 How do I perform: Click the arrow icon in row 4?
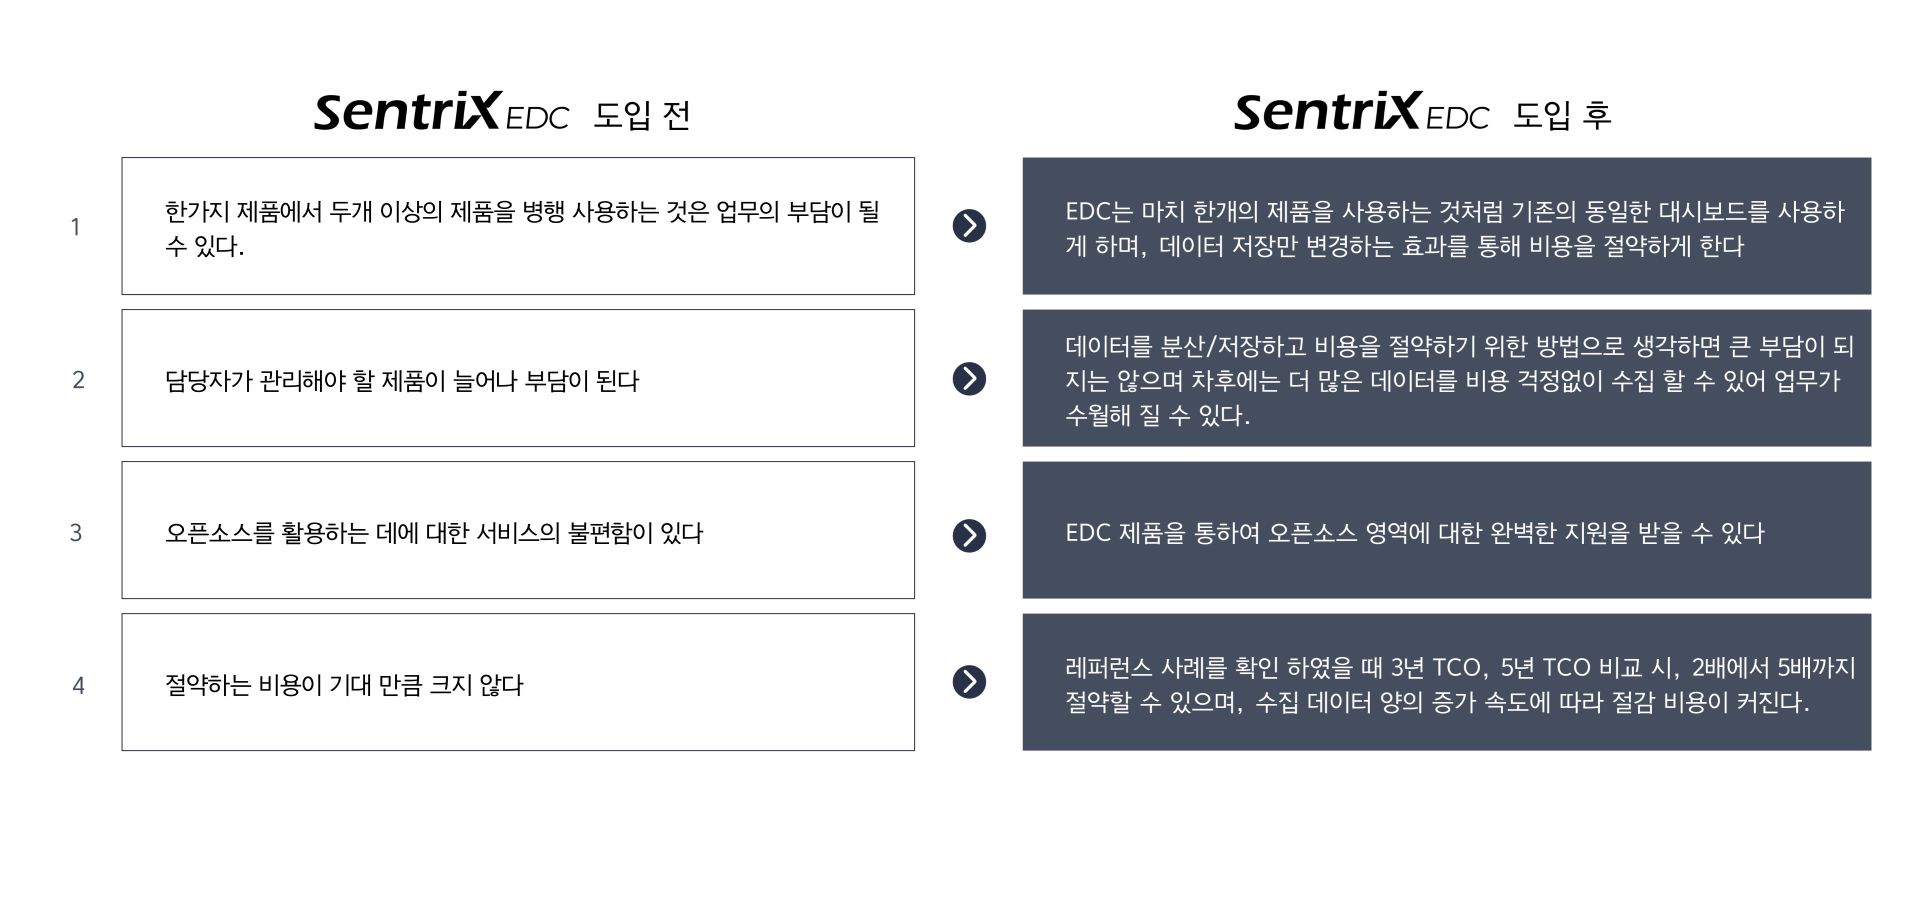[969, 682]
